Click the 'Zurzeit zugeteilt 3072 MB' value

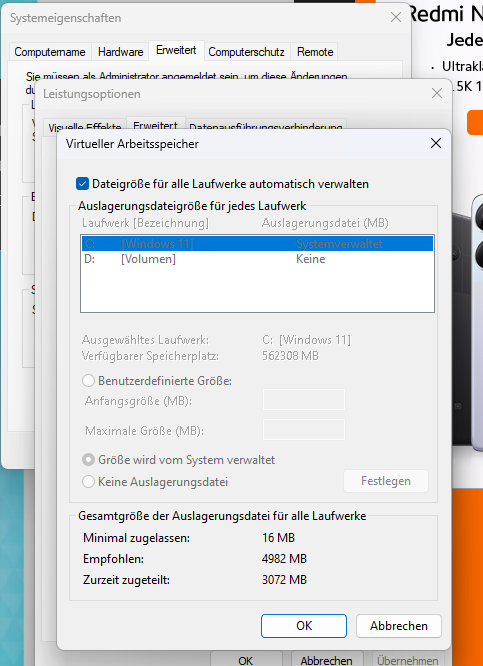tap(284, 579)
